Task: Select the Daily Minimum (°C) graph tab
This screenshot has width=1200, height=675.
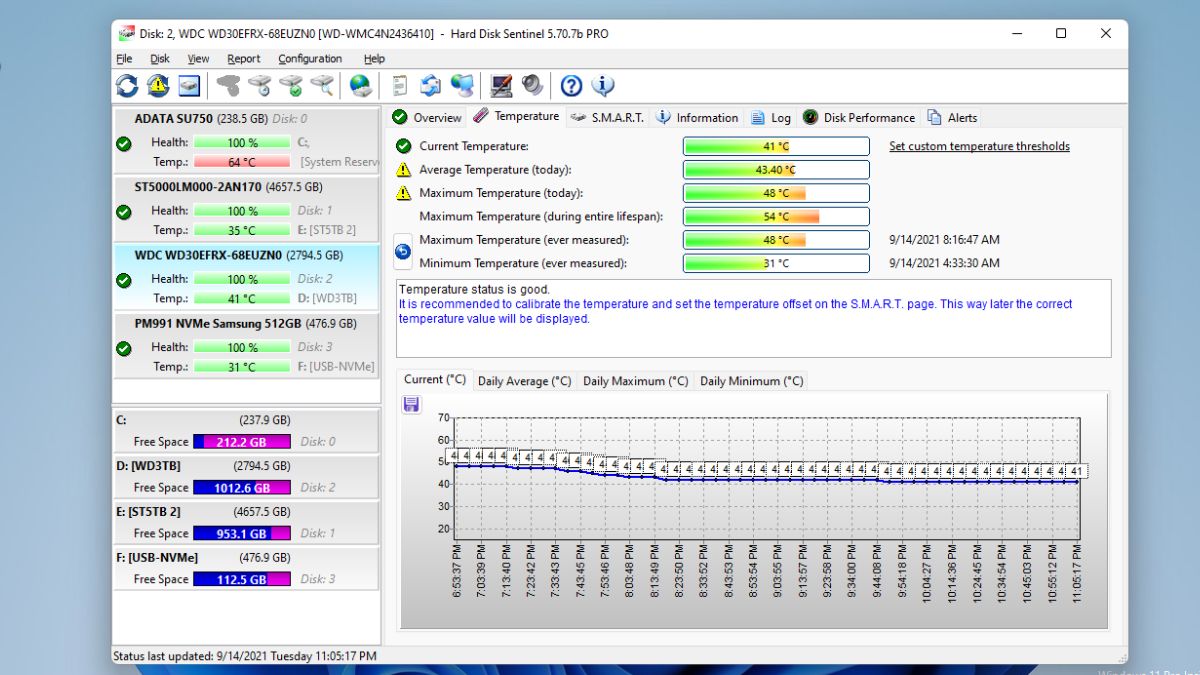Action: 752,381
